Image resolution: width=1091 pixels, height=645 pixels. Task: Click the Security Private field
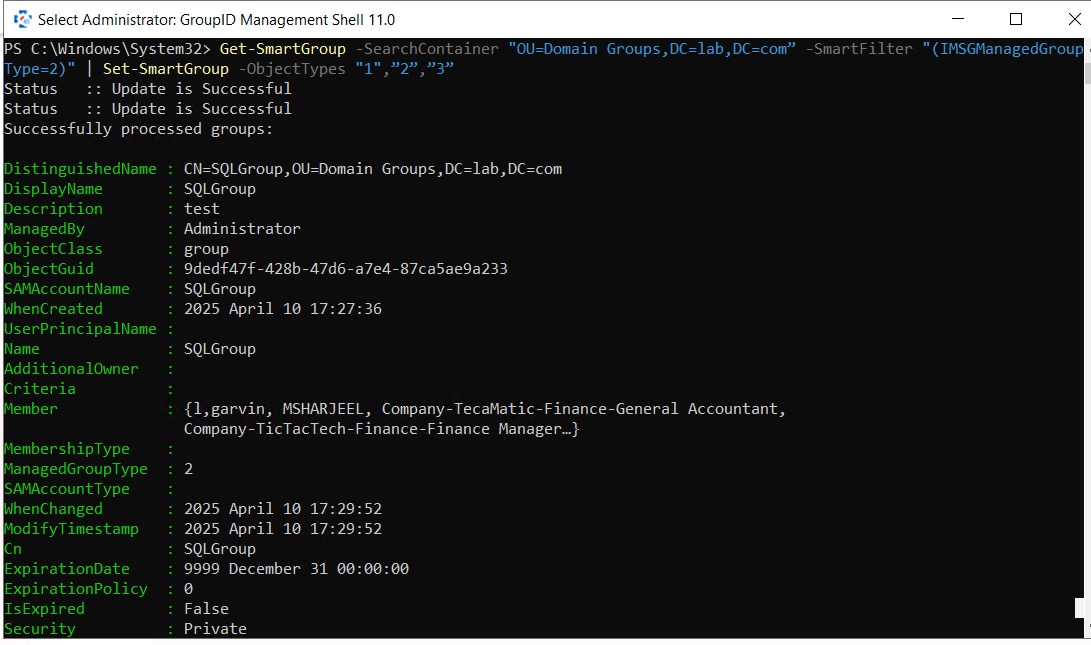(215, 628)
